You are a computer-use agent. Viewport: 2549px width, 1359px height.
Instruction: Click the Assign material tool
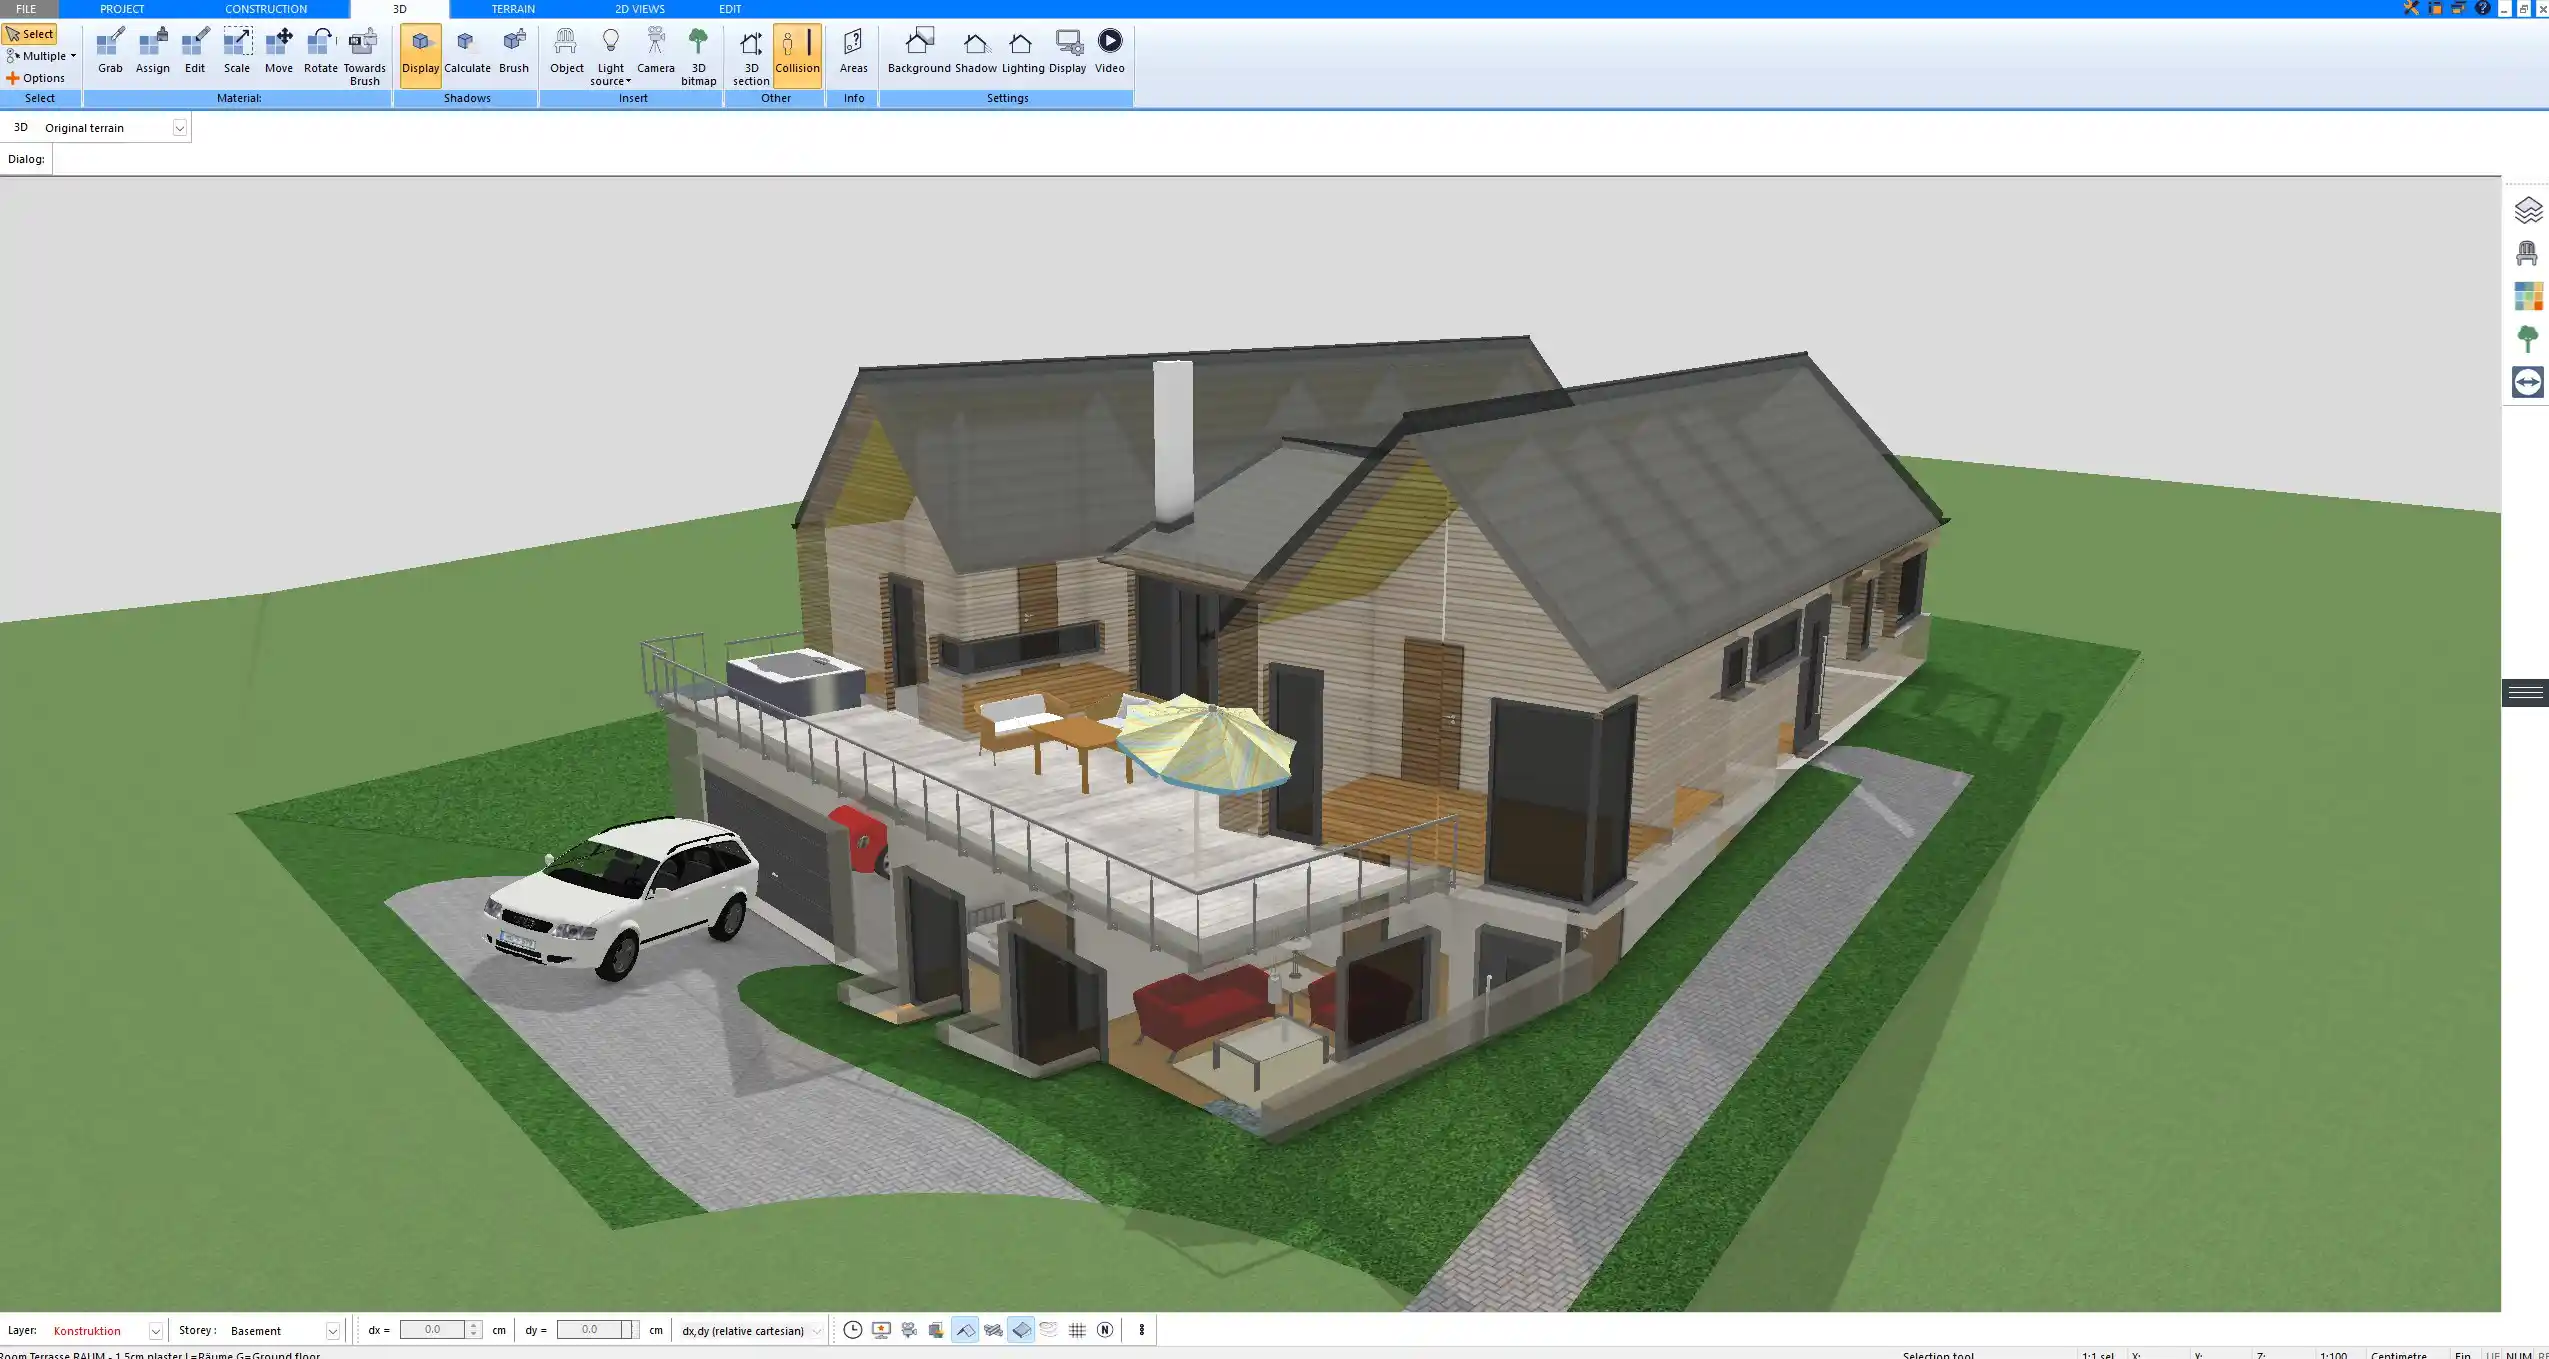[x=152, y=51]
